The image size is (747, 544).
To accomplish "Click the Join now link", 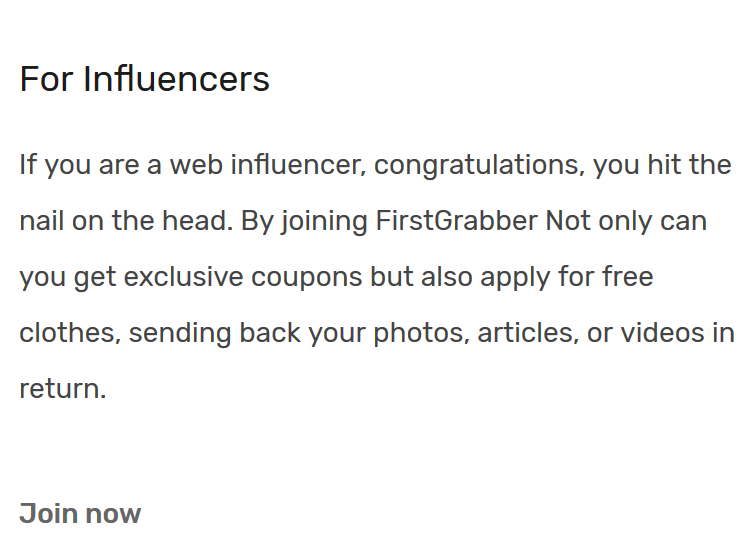I will 80,514.
